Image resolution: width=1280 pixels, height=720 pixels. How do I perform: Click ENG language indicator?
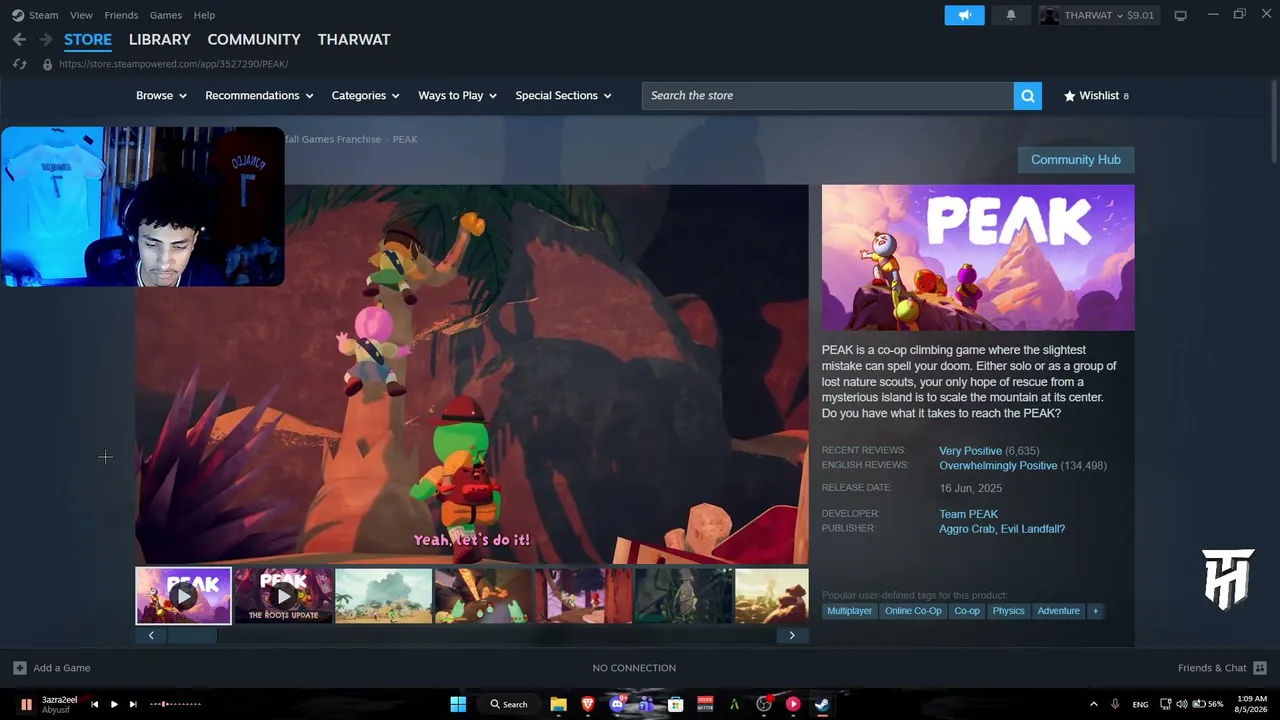point(1140,704)
